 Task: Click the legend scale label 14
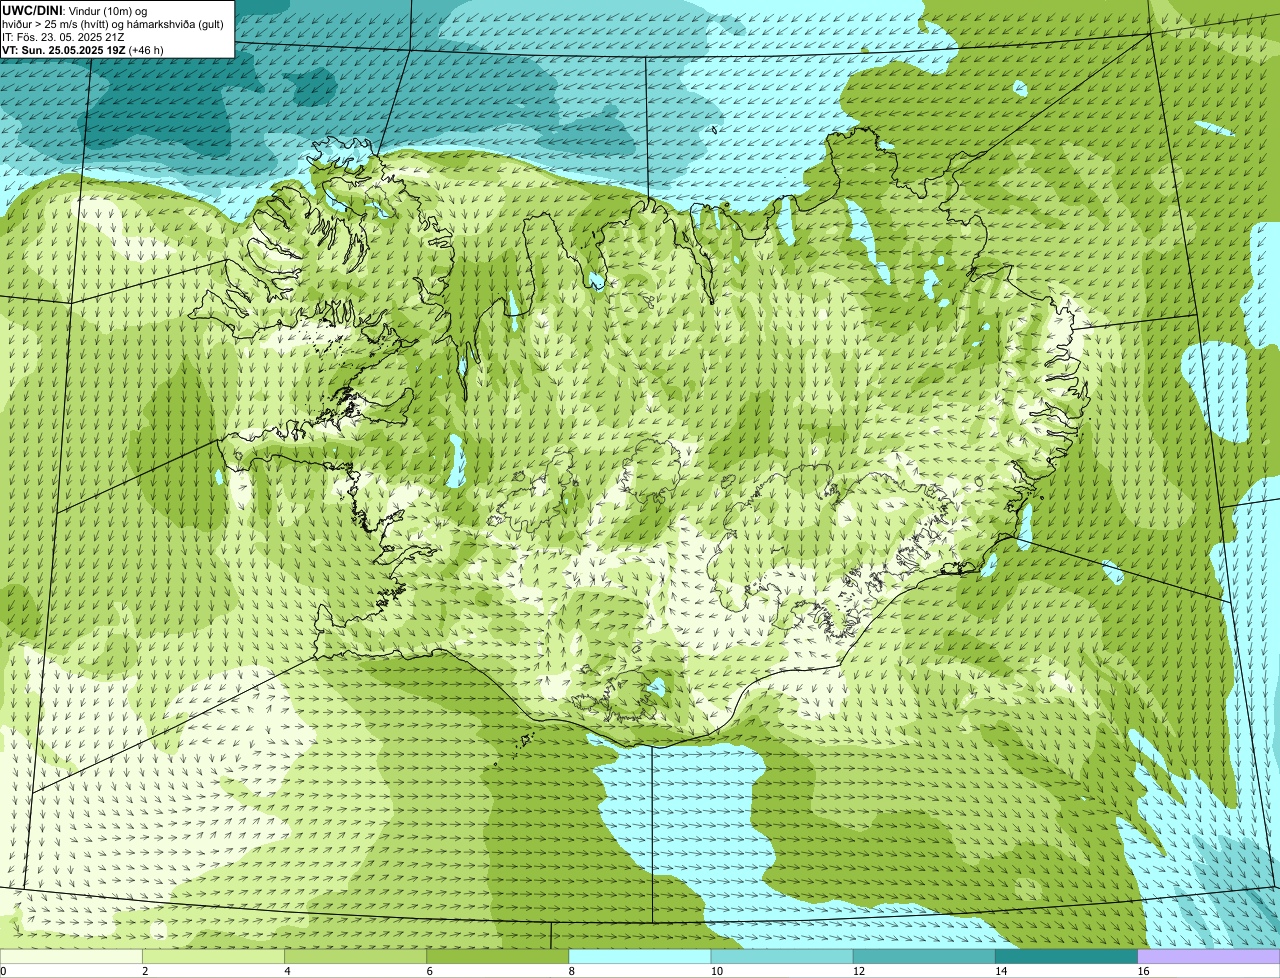[1001, 971]
